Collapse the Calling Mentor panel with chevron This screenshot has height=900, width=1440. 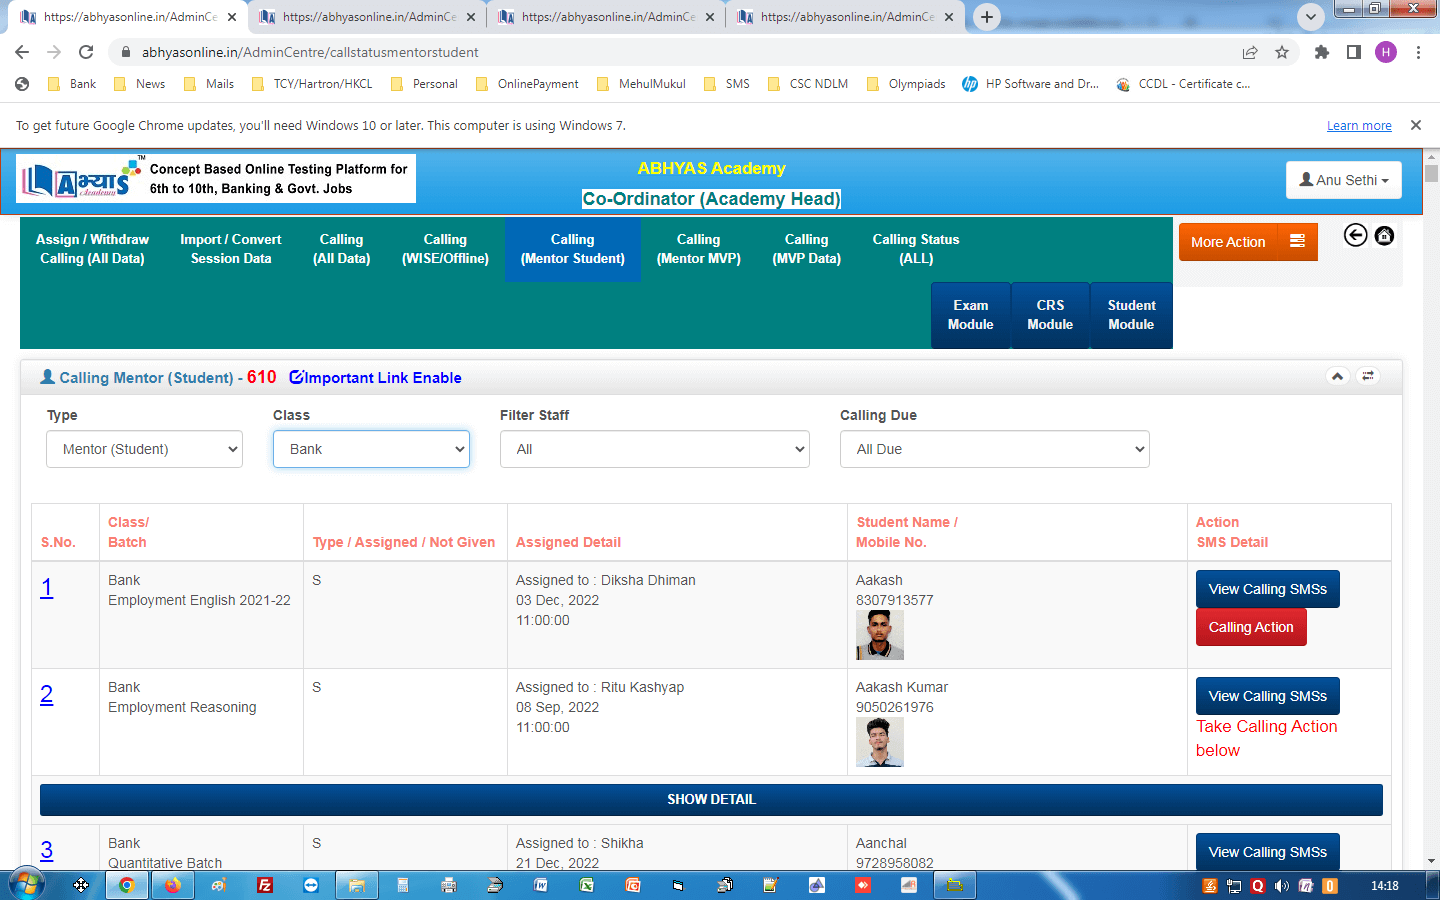[1337, 376]
